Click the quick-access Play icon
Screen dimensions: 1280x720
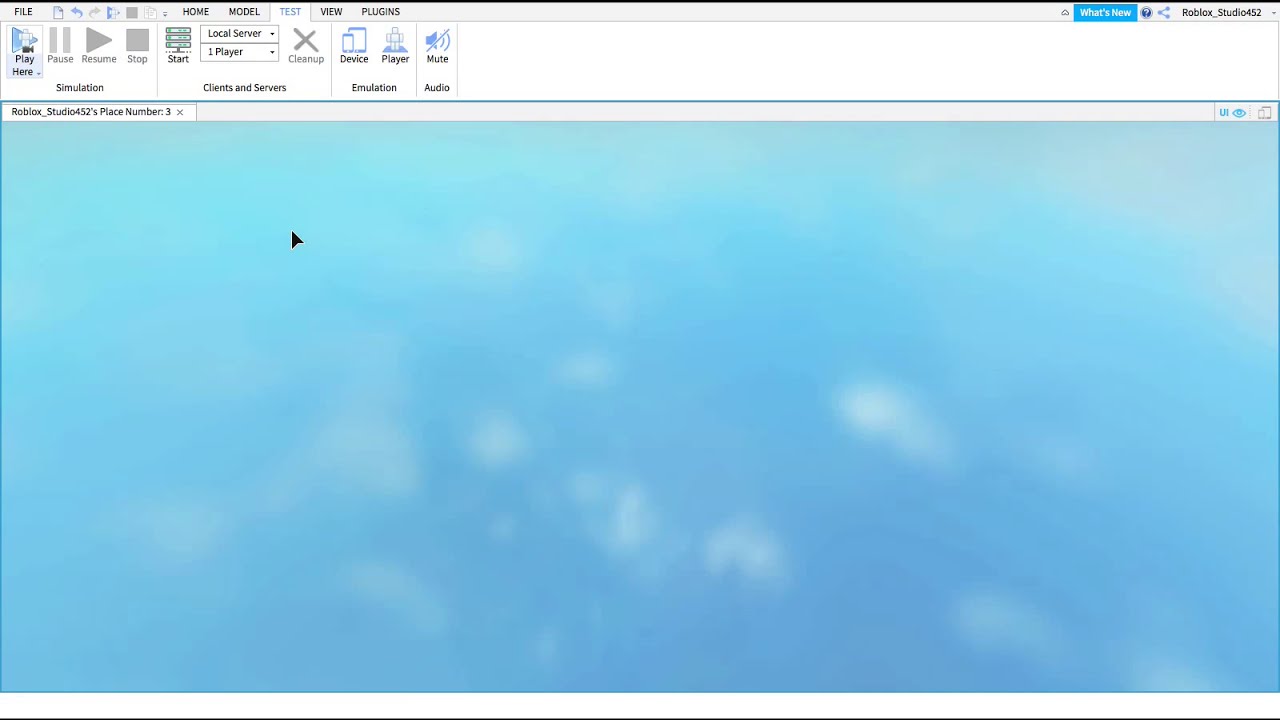(113, 13)
